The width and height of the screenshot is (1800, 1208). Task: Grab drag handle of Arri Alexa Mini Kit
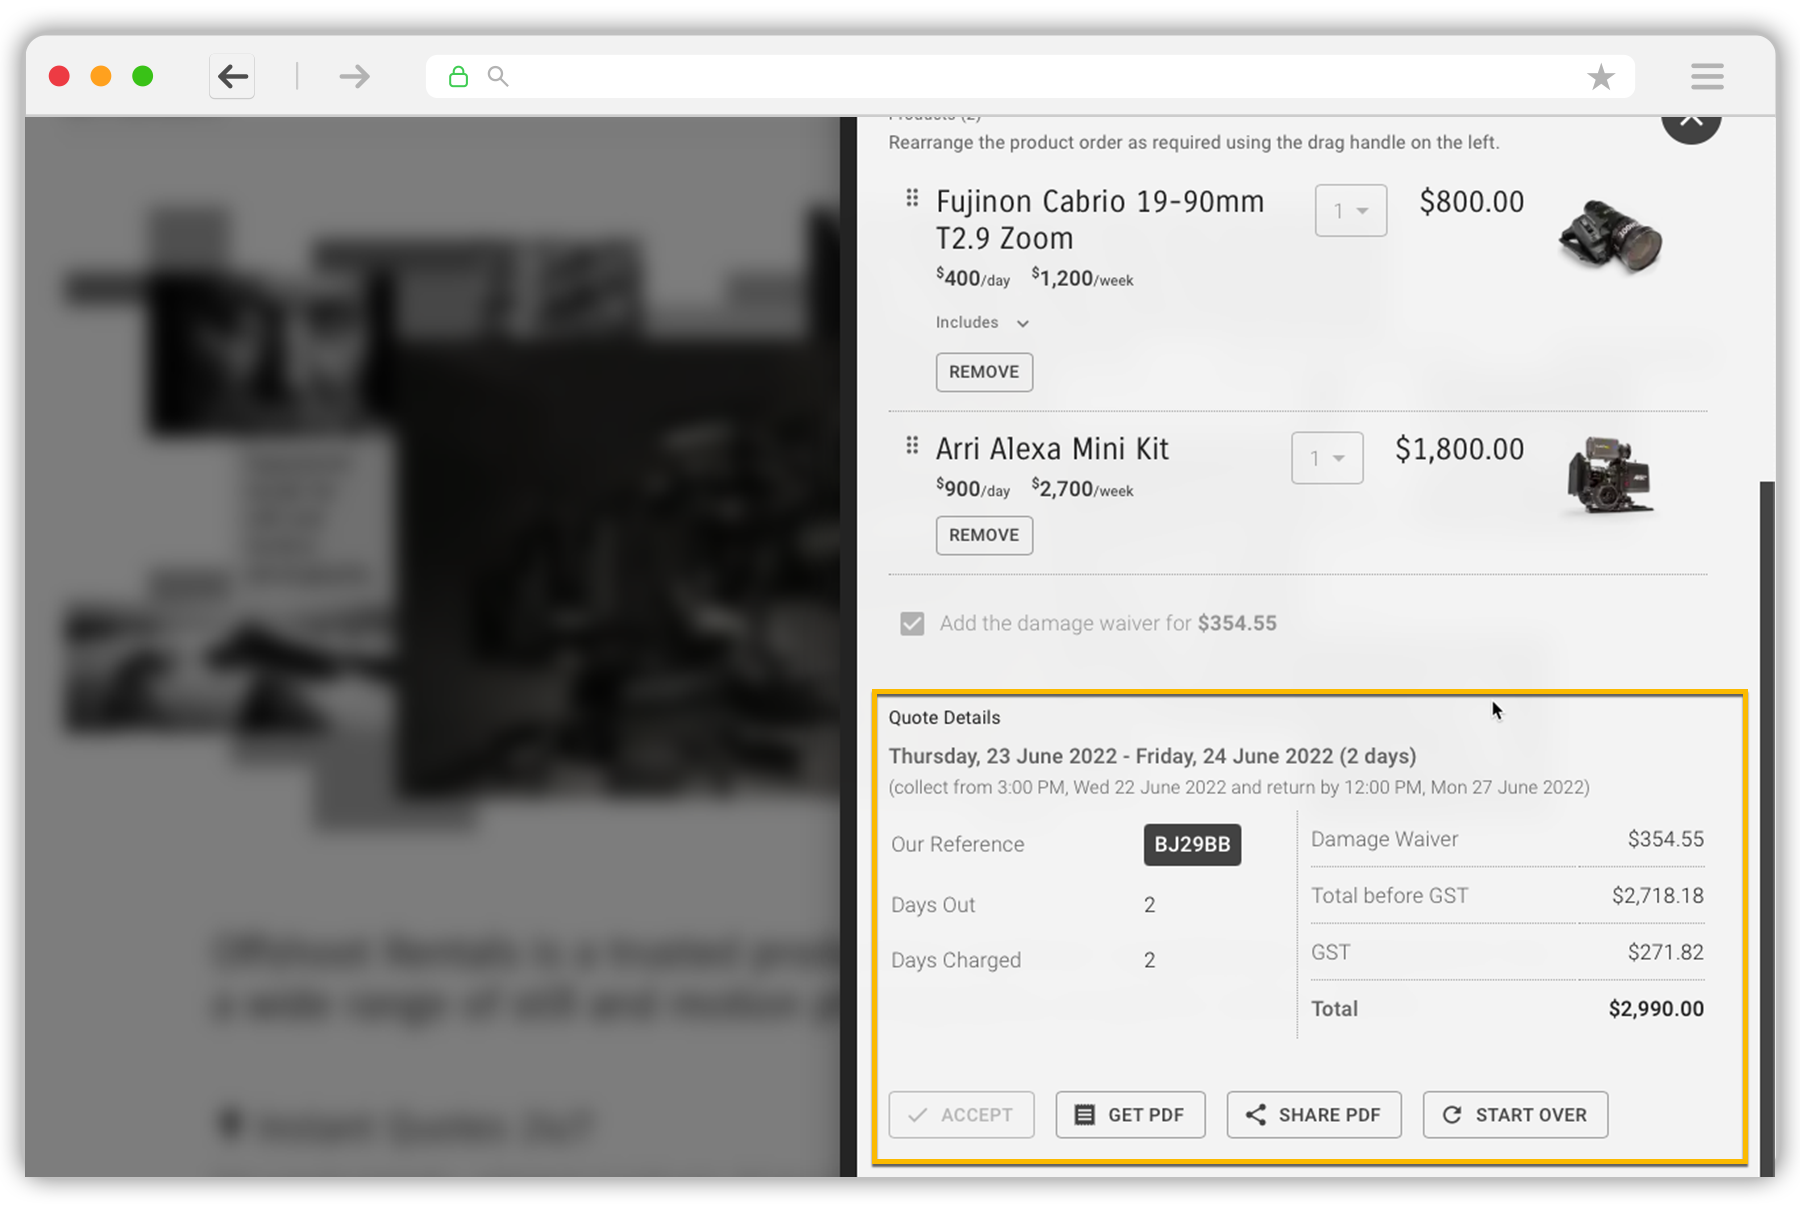coord(912,445)
